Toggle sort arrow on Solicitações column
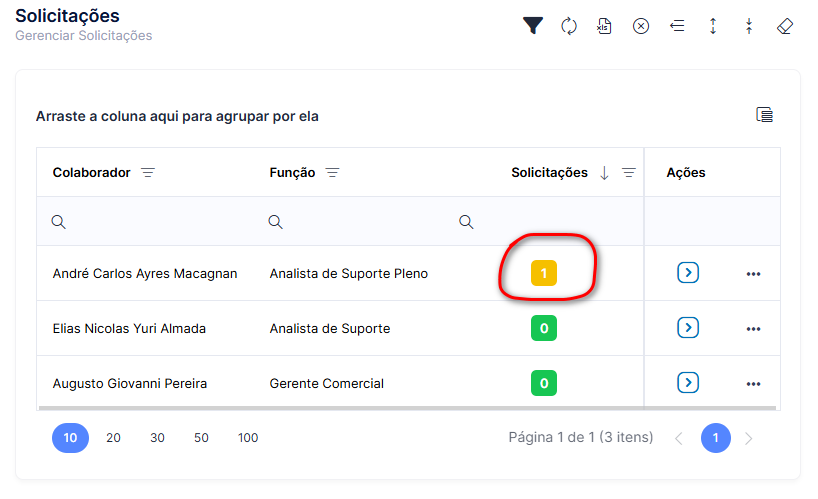 (x=604, y=173)
